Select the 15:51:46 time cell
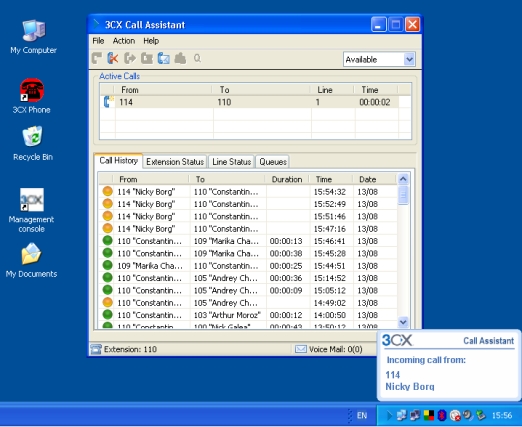 (330, 216)
